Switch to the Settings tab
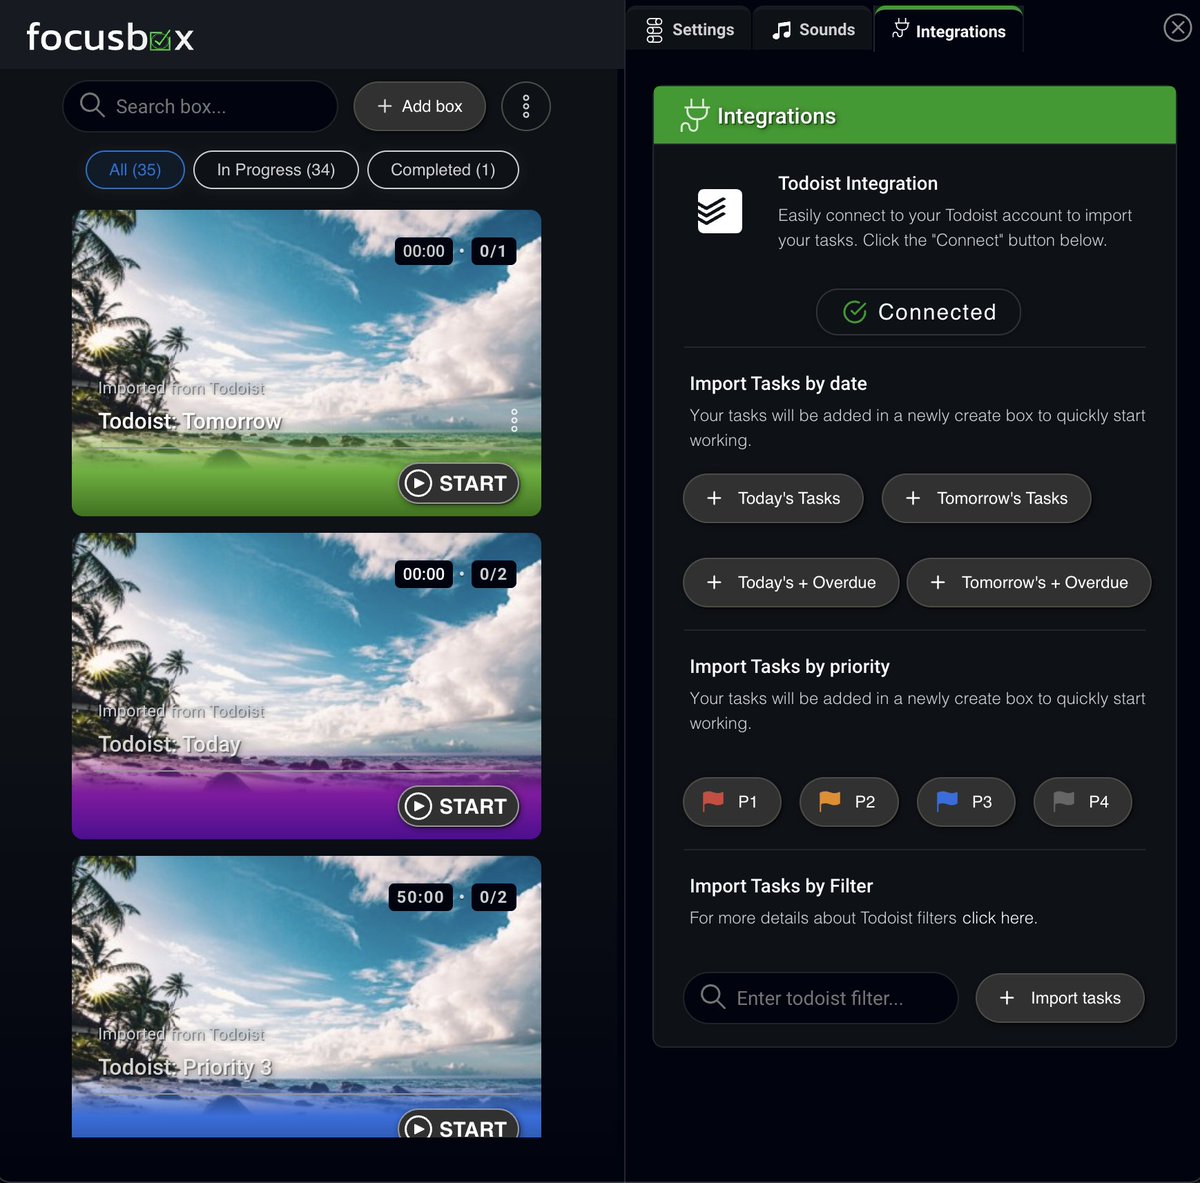Viewport: 1200px width, 1183px height. coord(690,30)
